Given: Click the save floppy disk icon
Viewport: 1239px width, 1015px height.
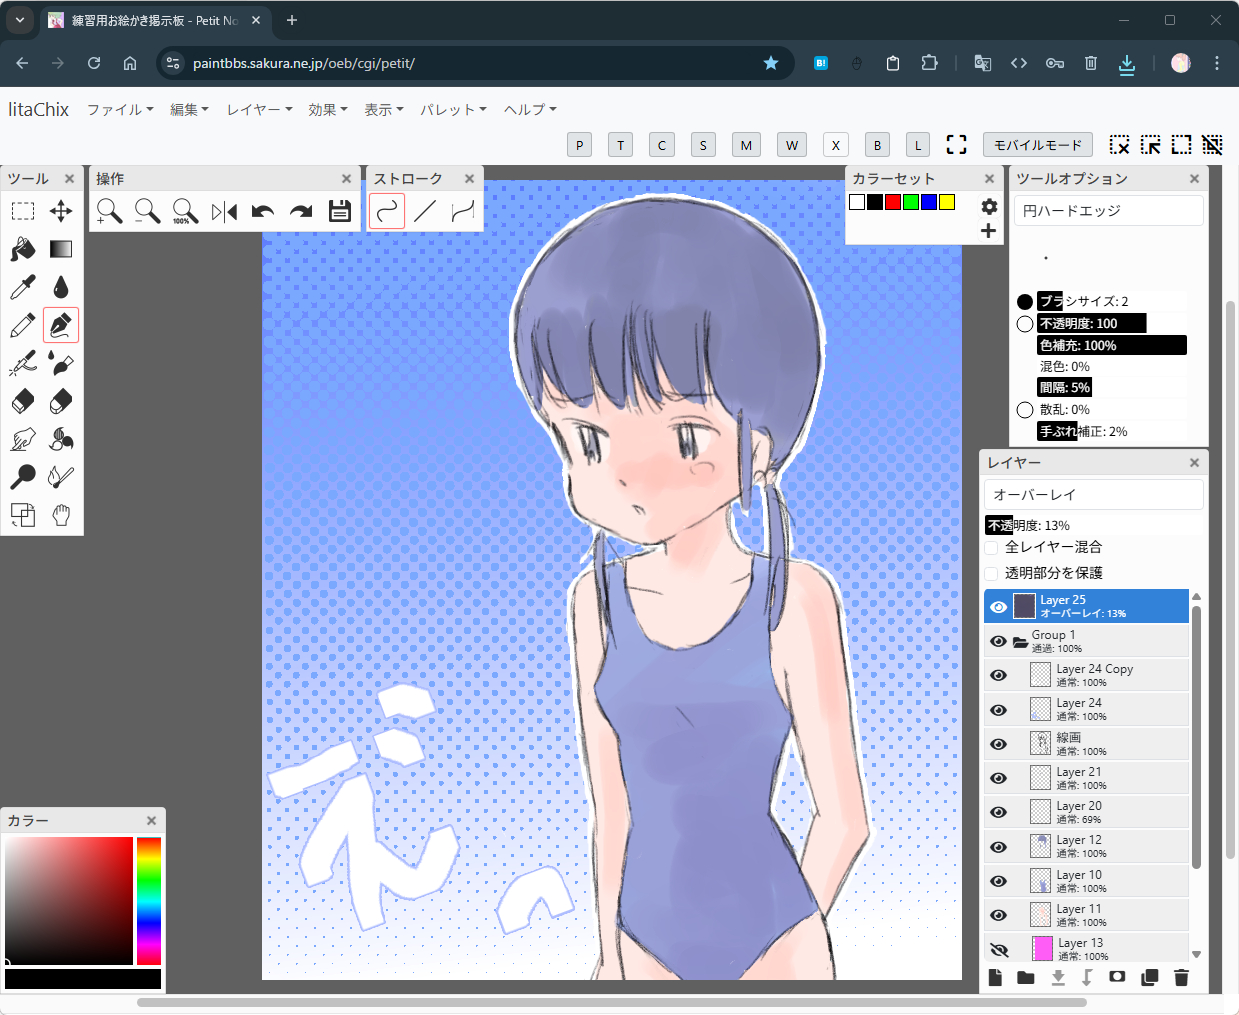Looking at the screenshot, I should 340,211.
